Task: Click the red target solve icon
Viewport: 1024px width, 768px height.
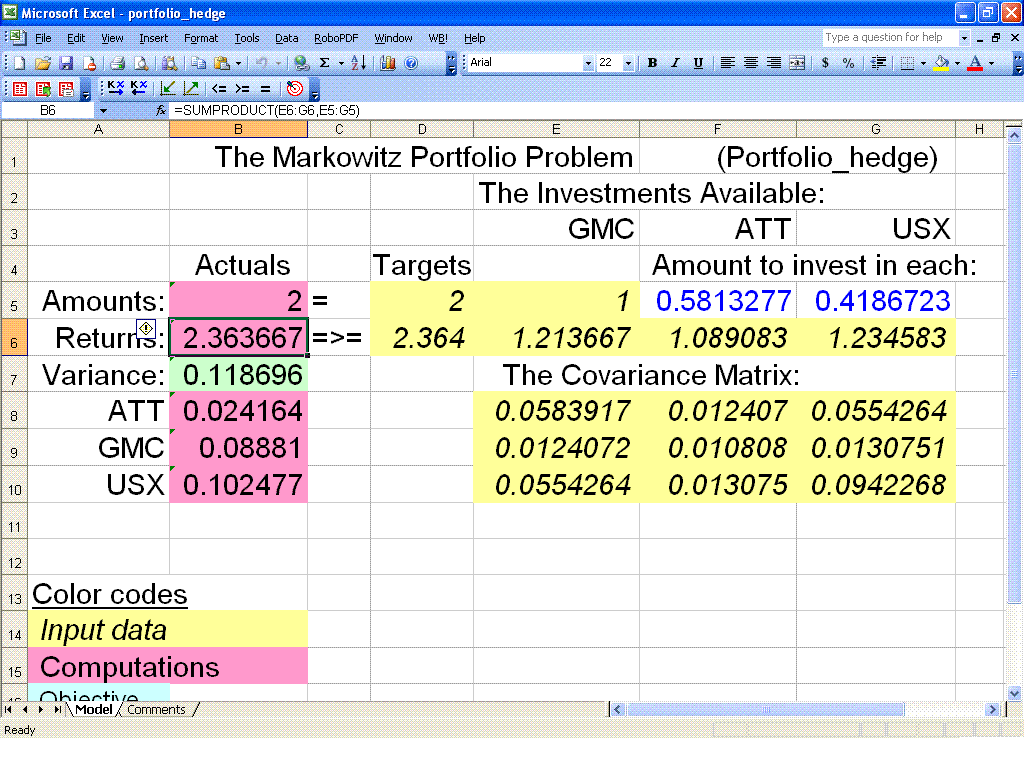Action: click(295, 88)
